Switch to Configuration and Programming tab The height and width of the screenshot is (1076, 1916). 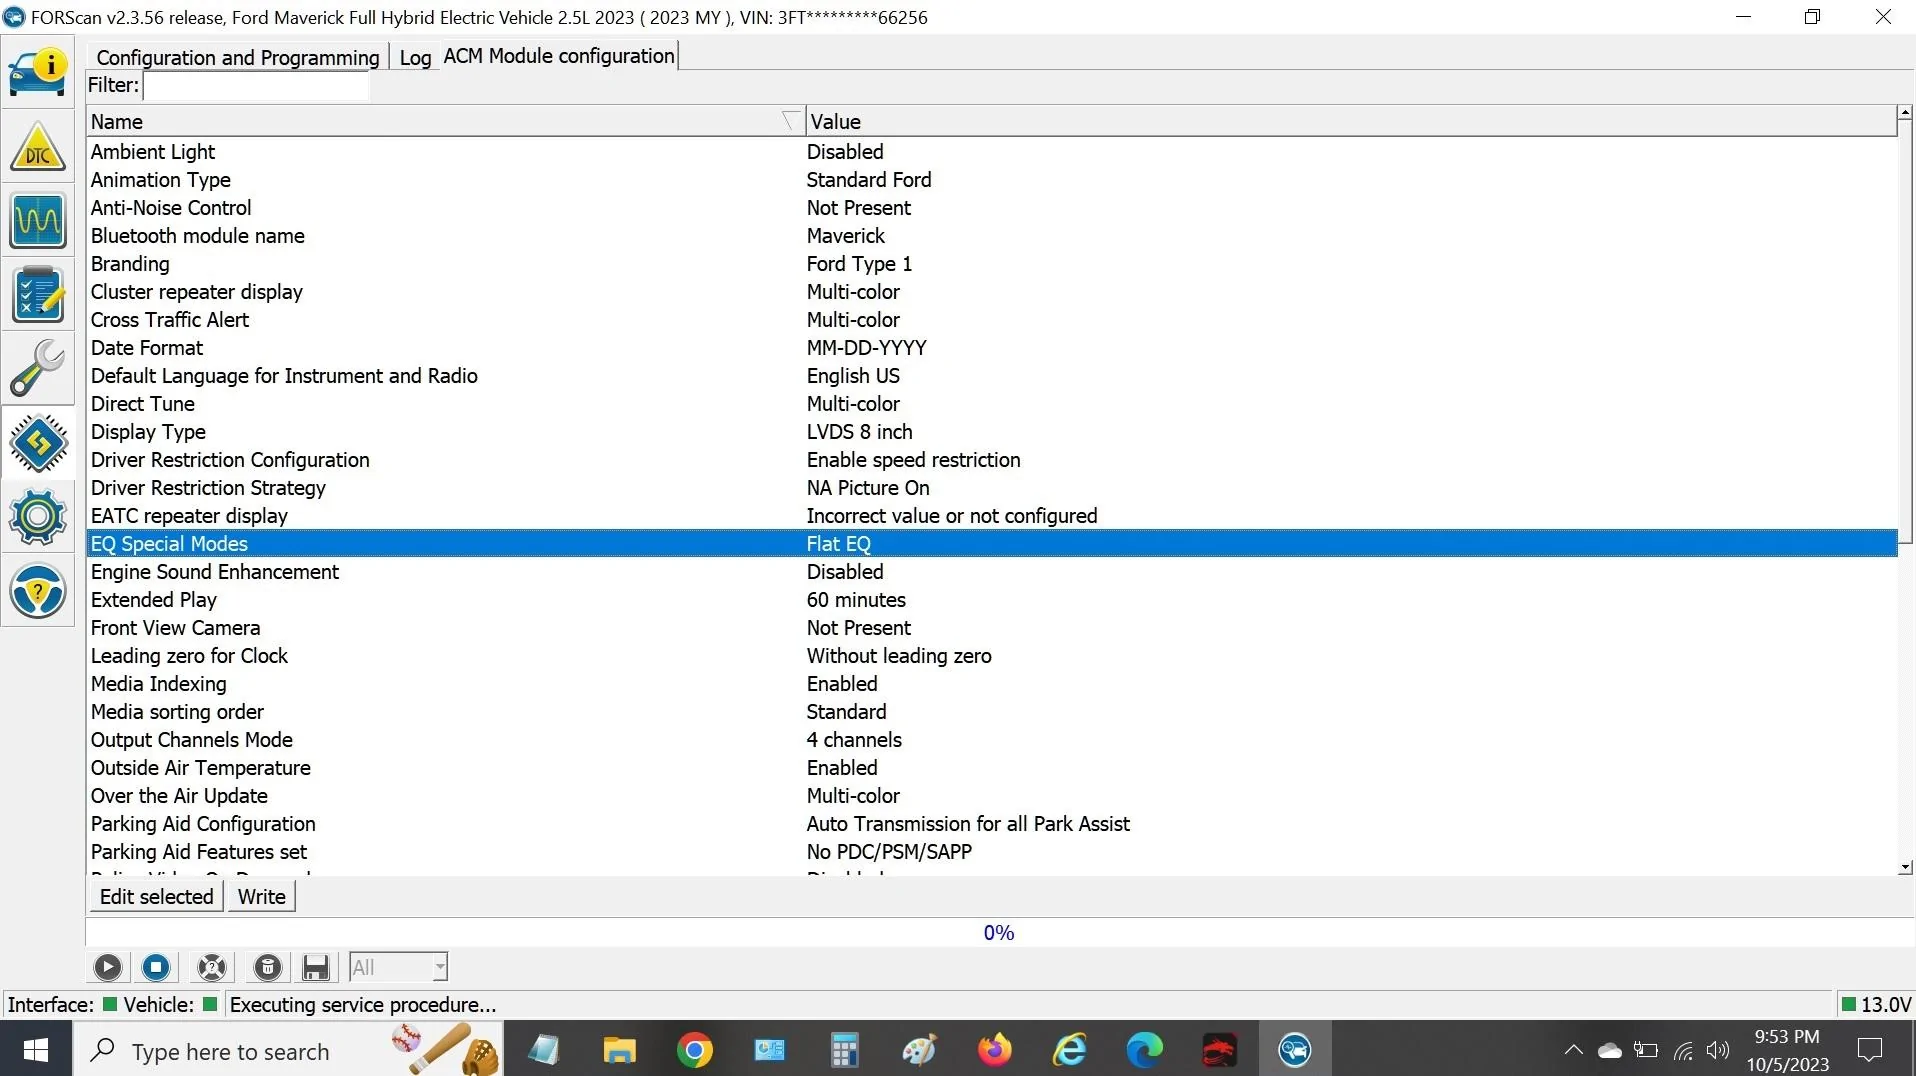[x=238, y=57]
